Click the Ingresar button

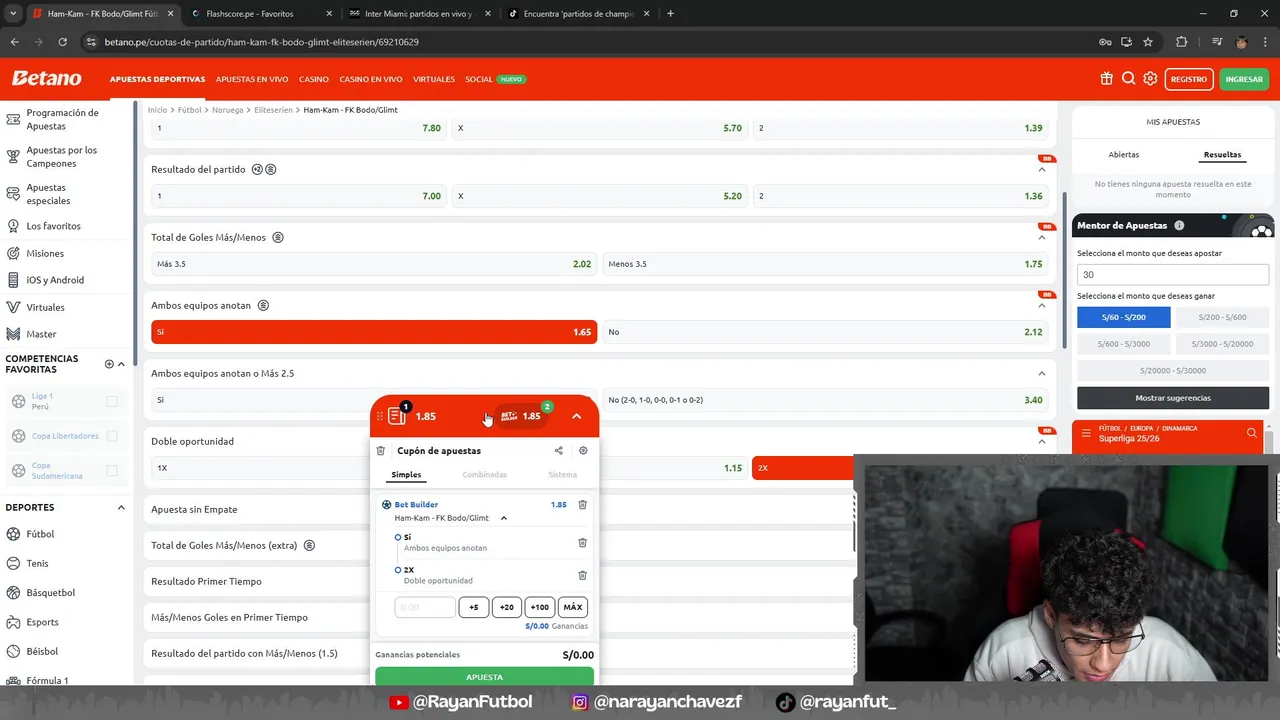(1244, 79)
